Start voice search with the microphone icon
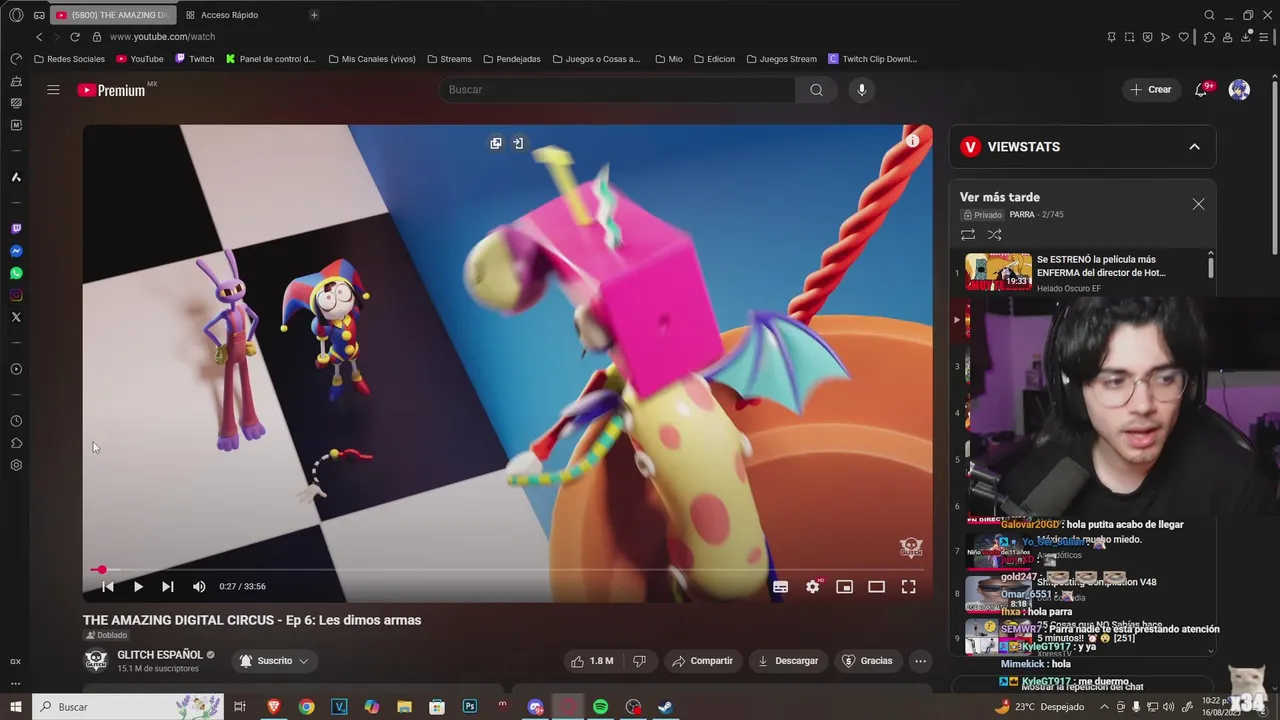This screenshot has width=1280, height=720. point(861,90)
